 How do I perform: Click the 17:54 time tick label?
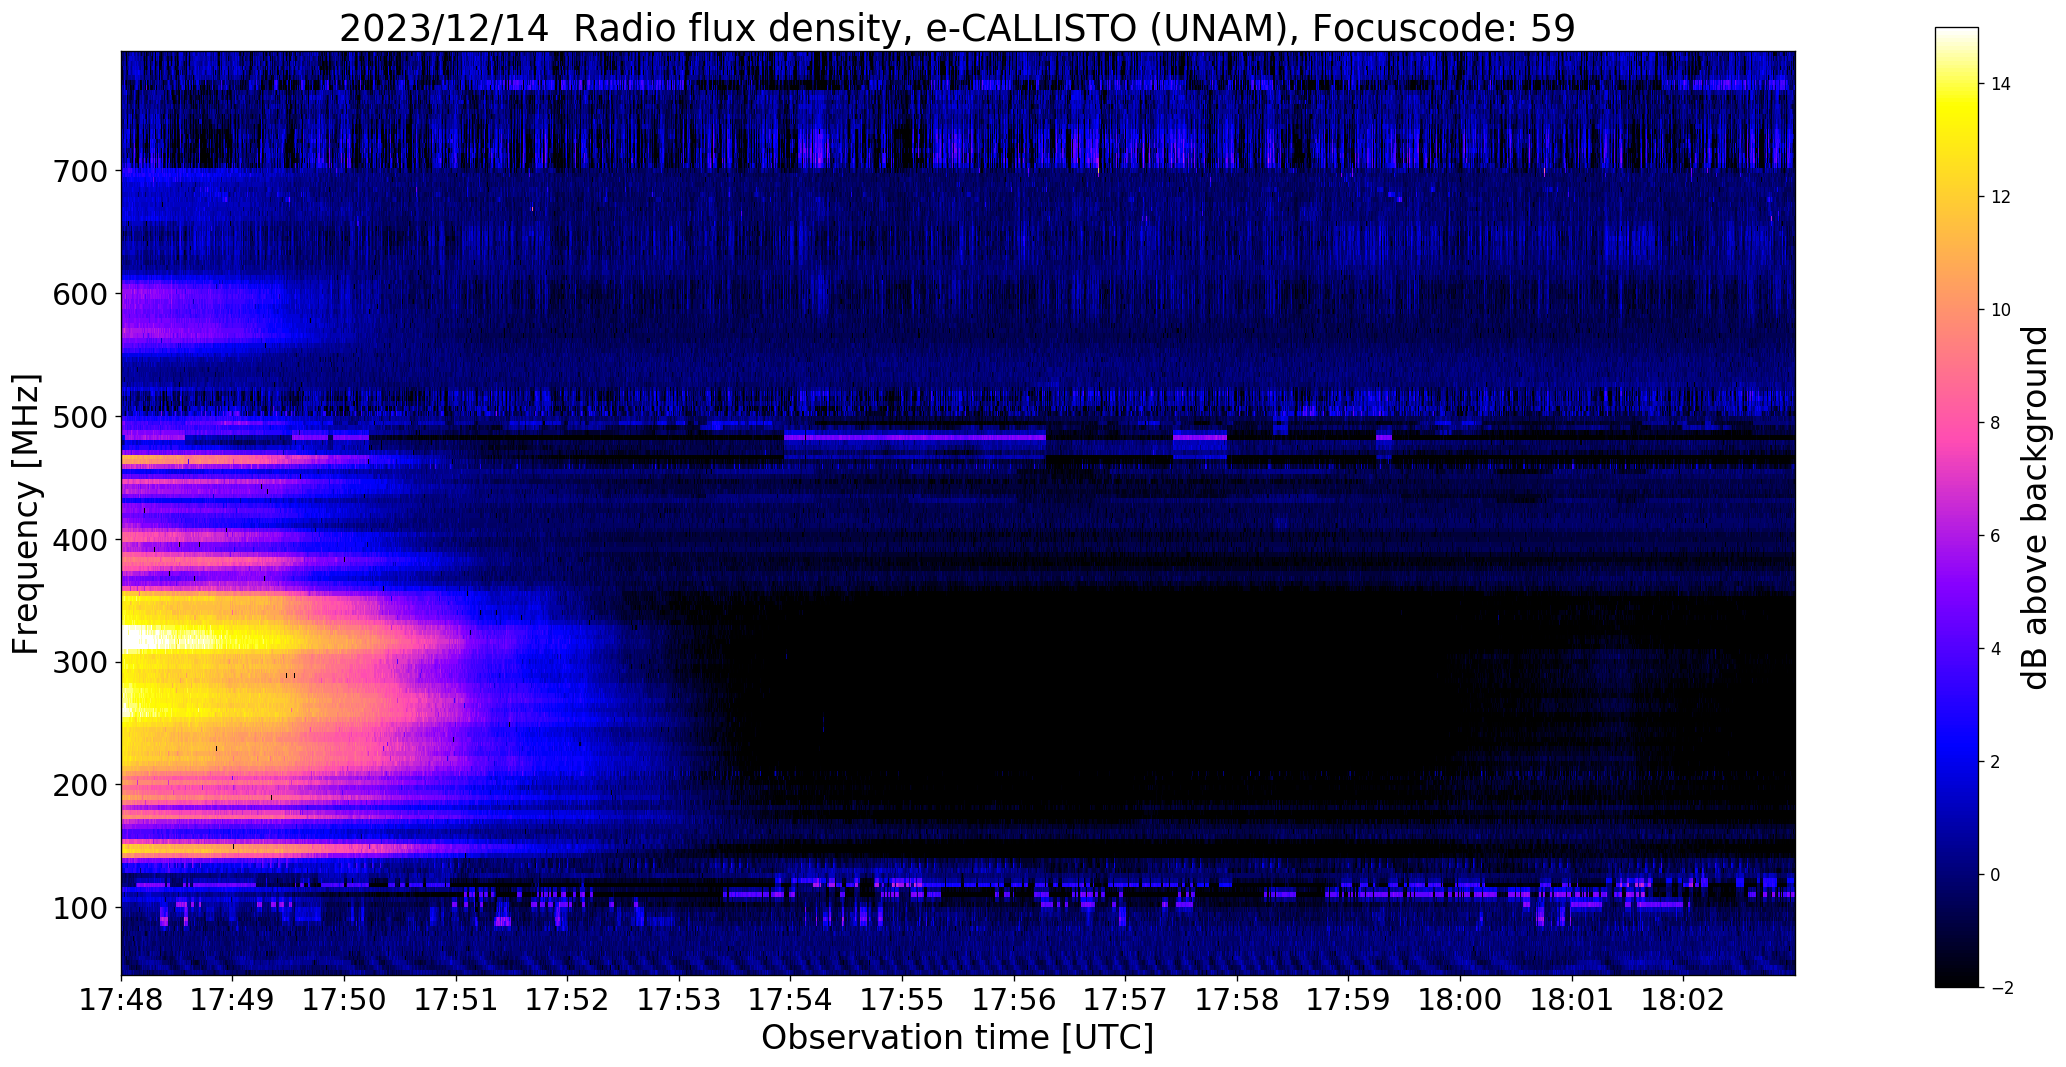tap(791, 1001)
